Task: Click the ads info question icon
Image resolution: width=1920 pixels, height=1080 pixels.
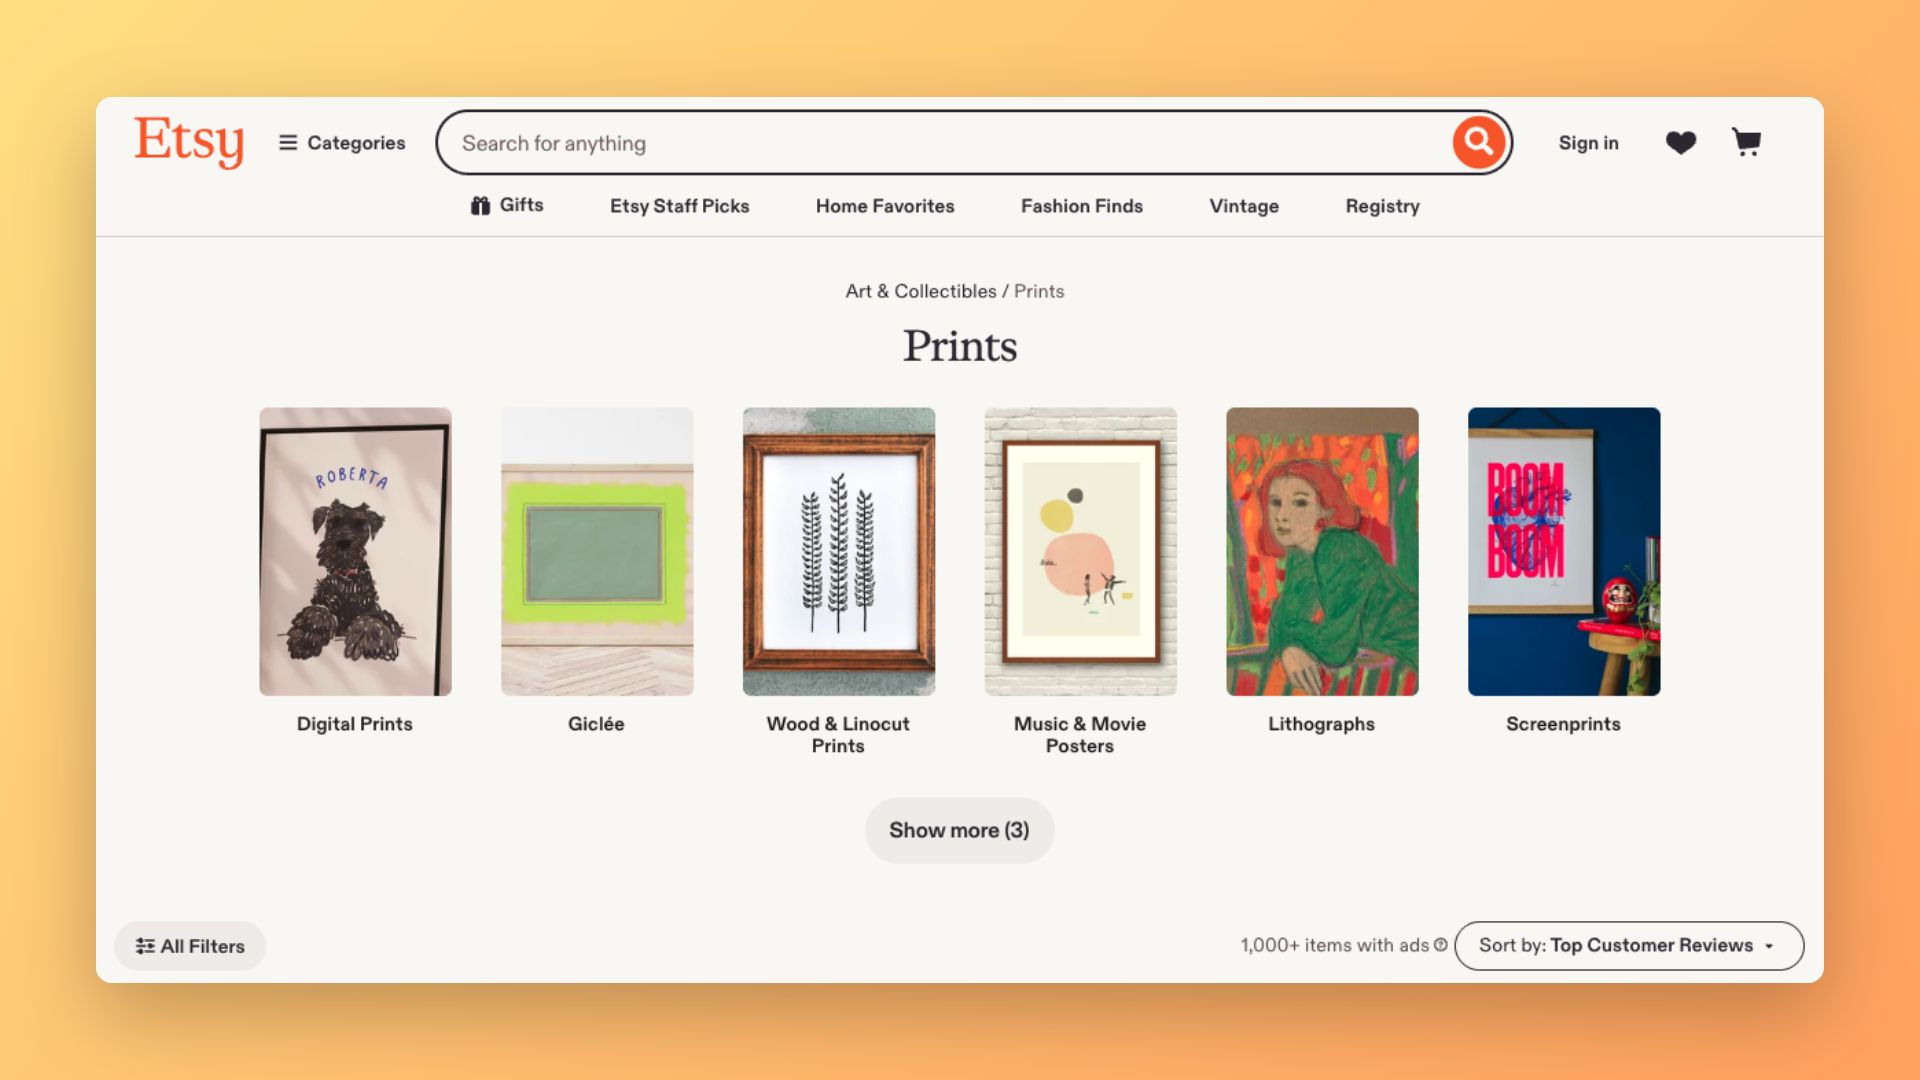Action: pos(1441,945)
